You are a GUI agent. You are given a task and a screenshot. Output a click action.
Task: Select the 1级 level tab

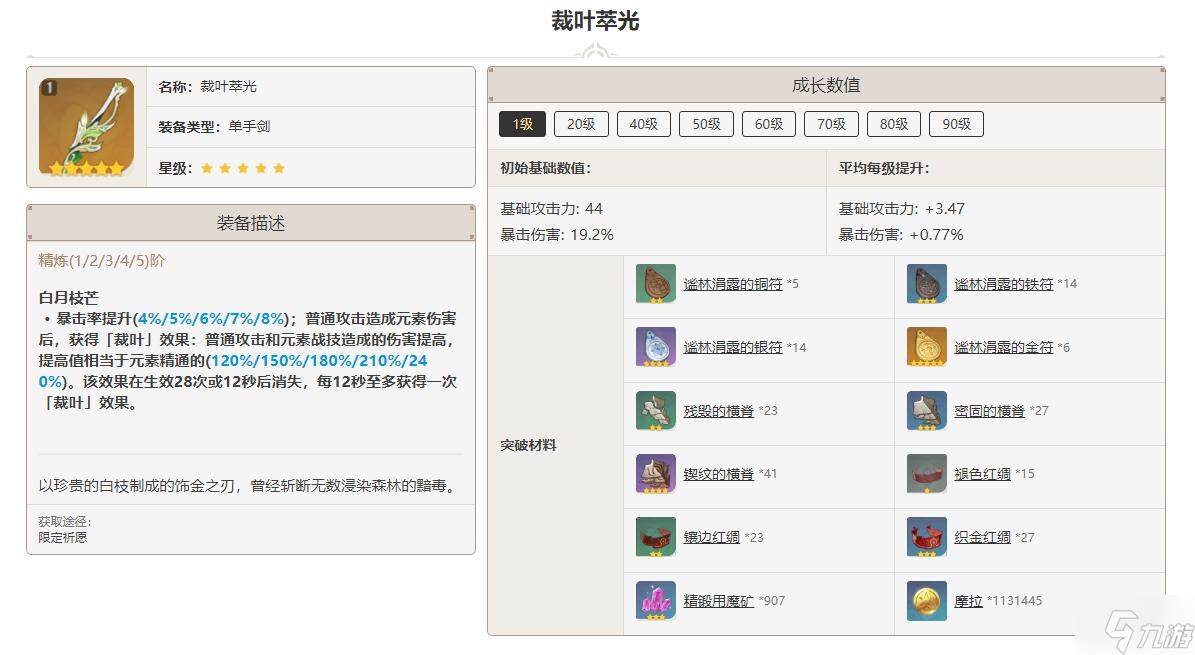click(523, 124)
